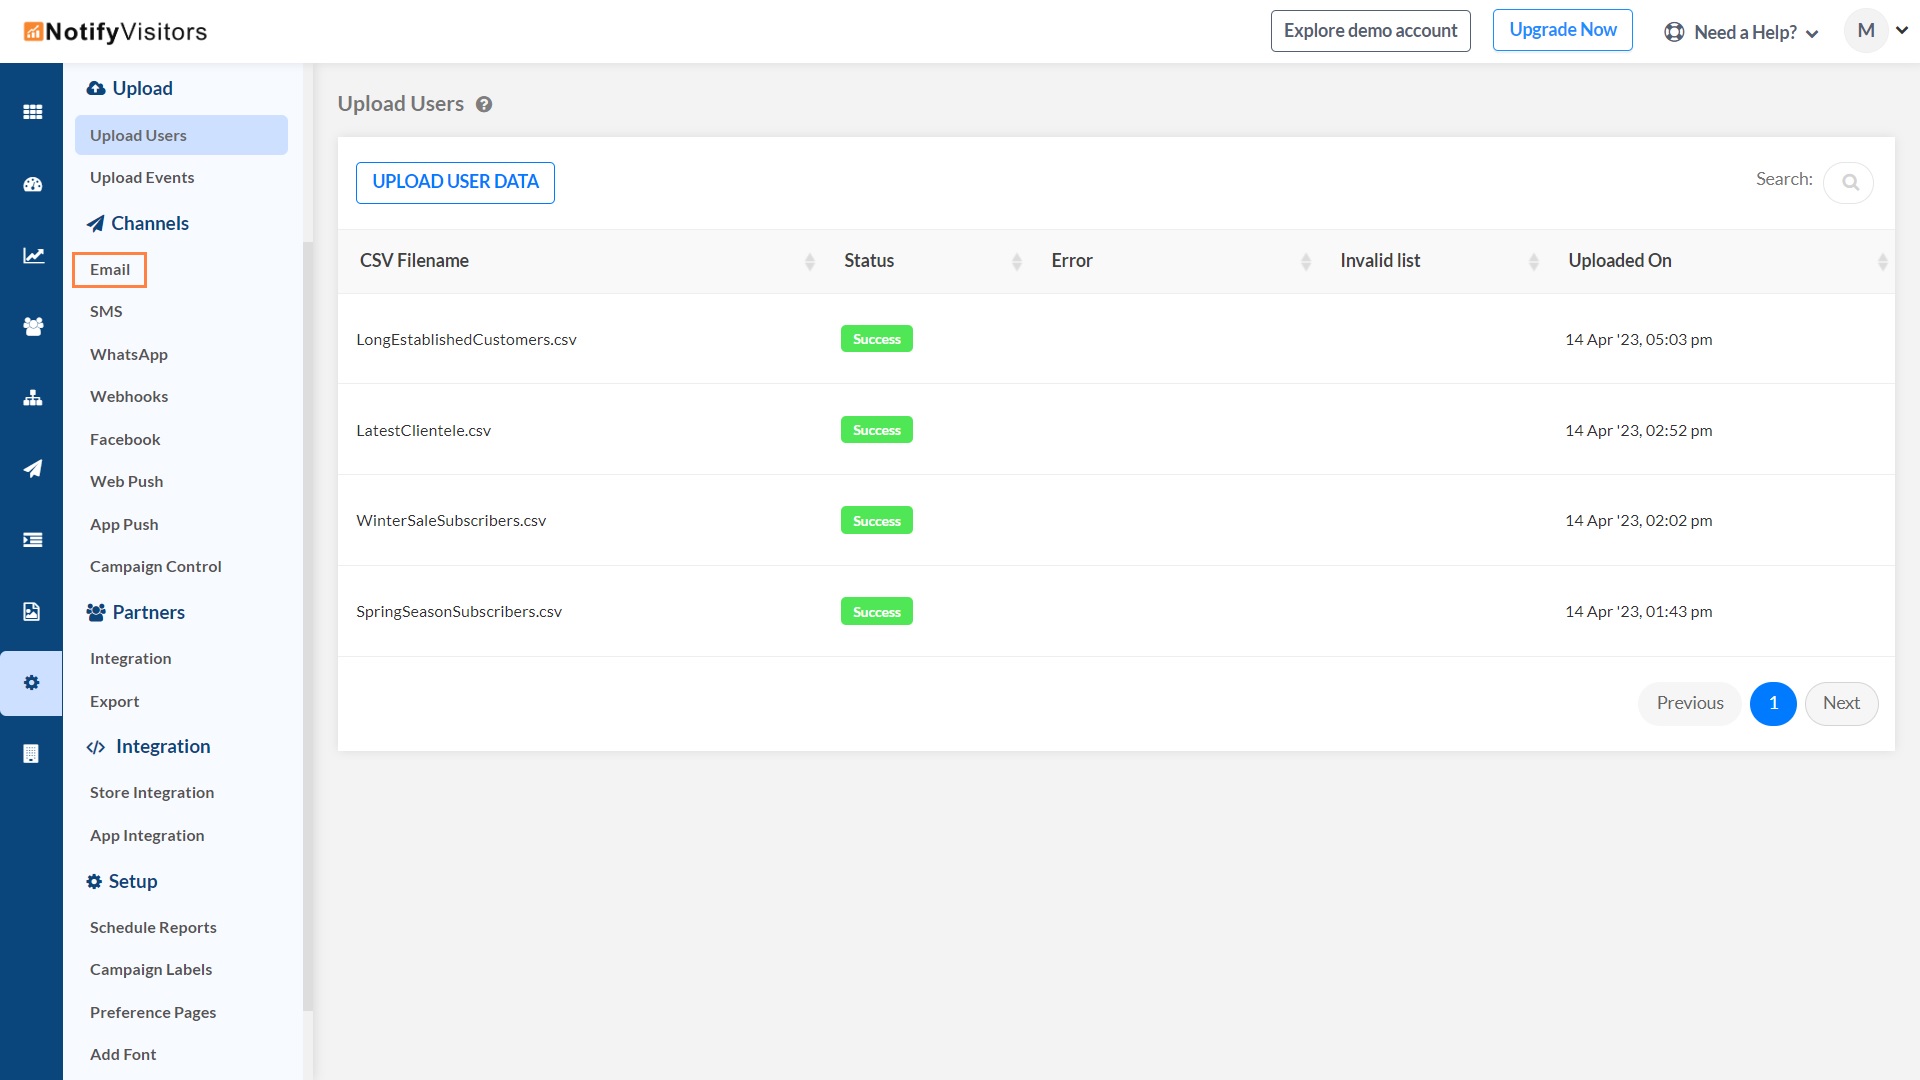Click WinterSaleSubscribers.csv filename
Screen dimensions: 1920x1080
(x=451, y=521)
